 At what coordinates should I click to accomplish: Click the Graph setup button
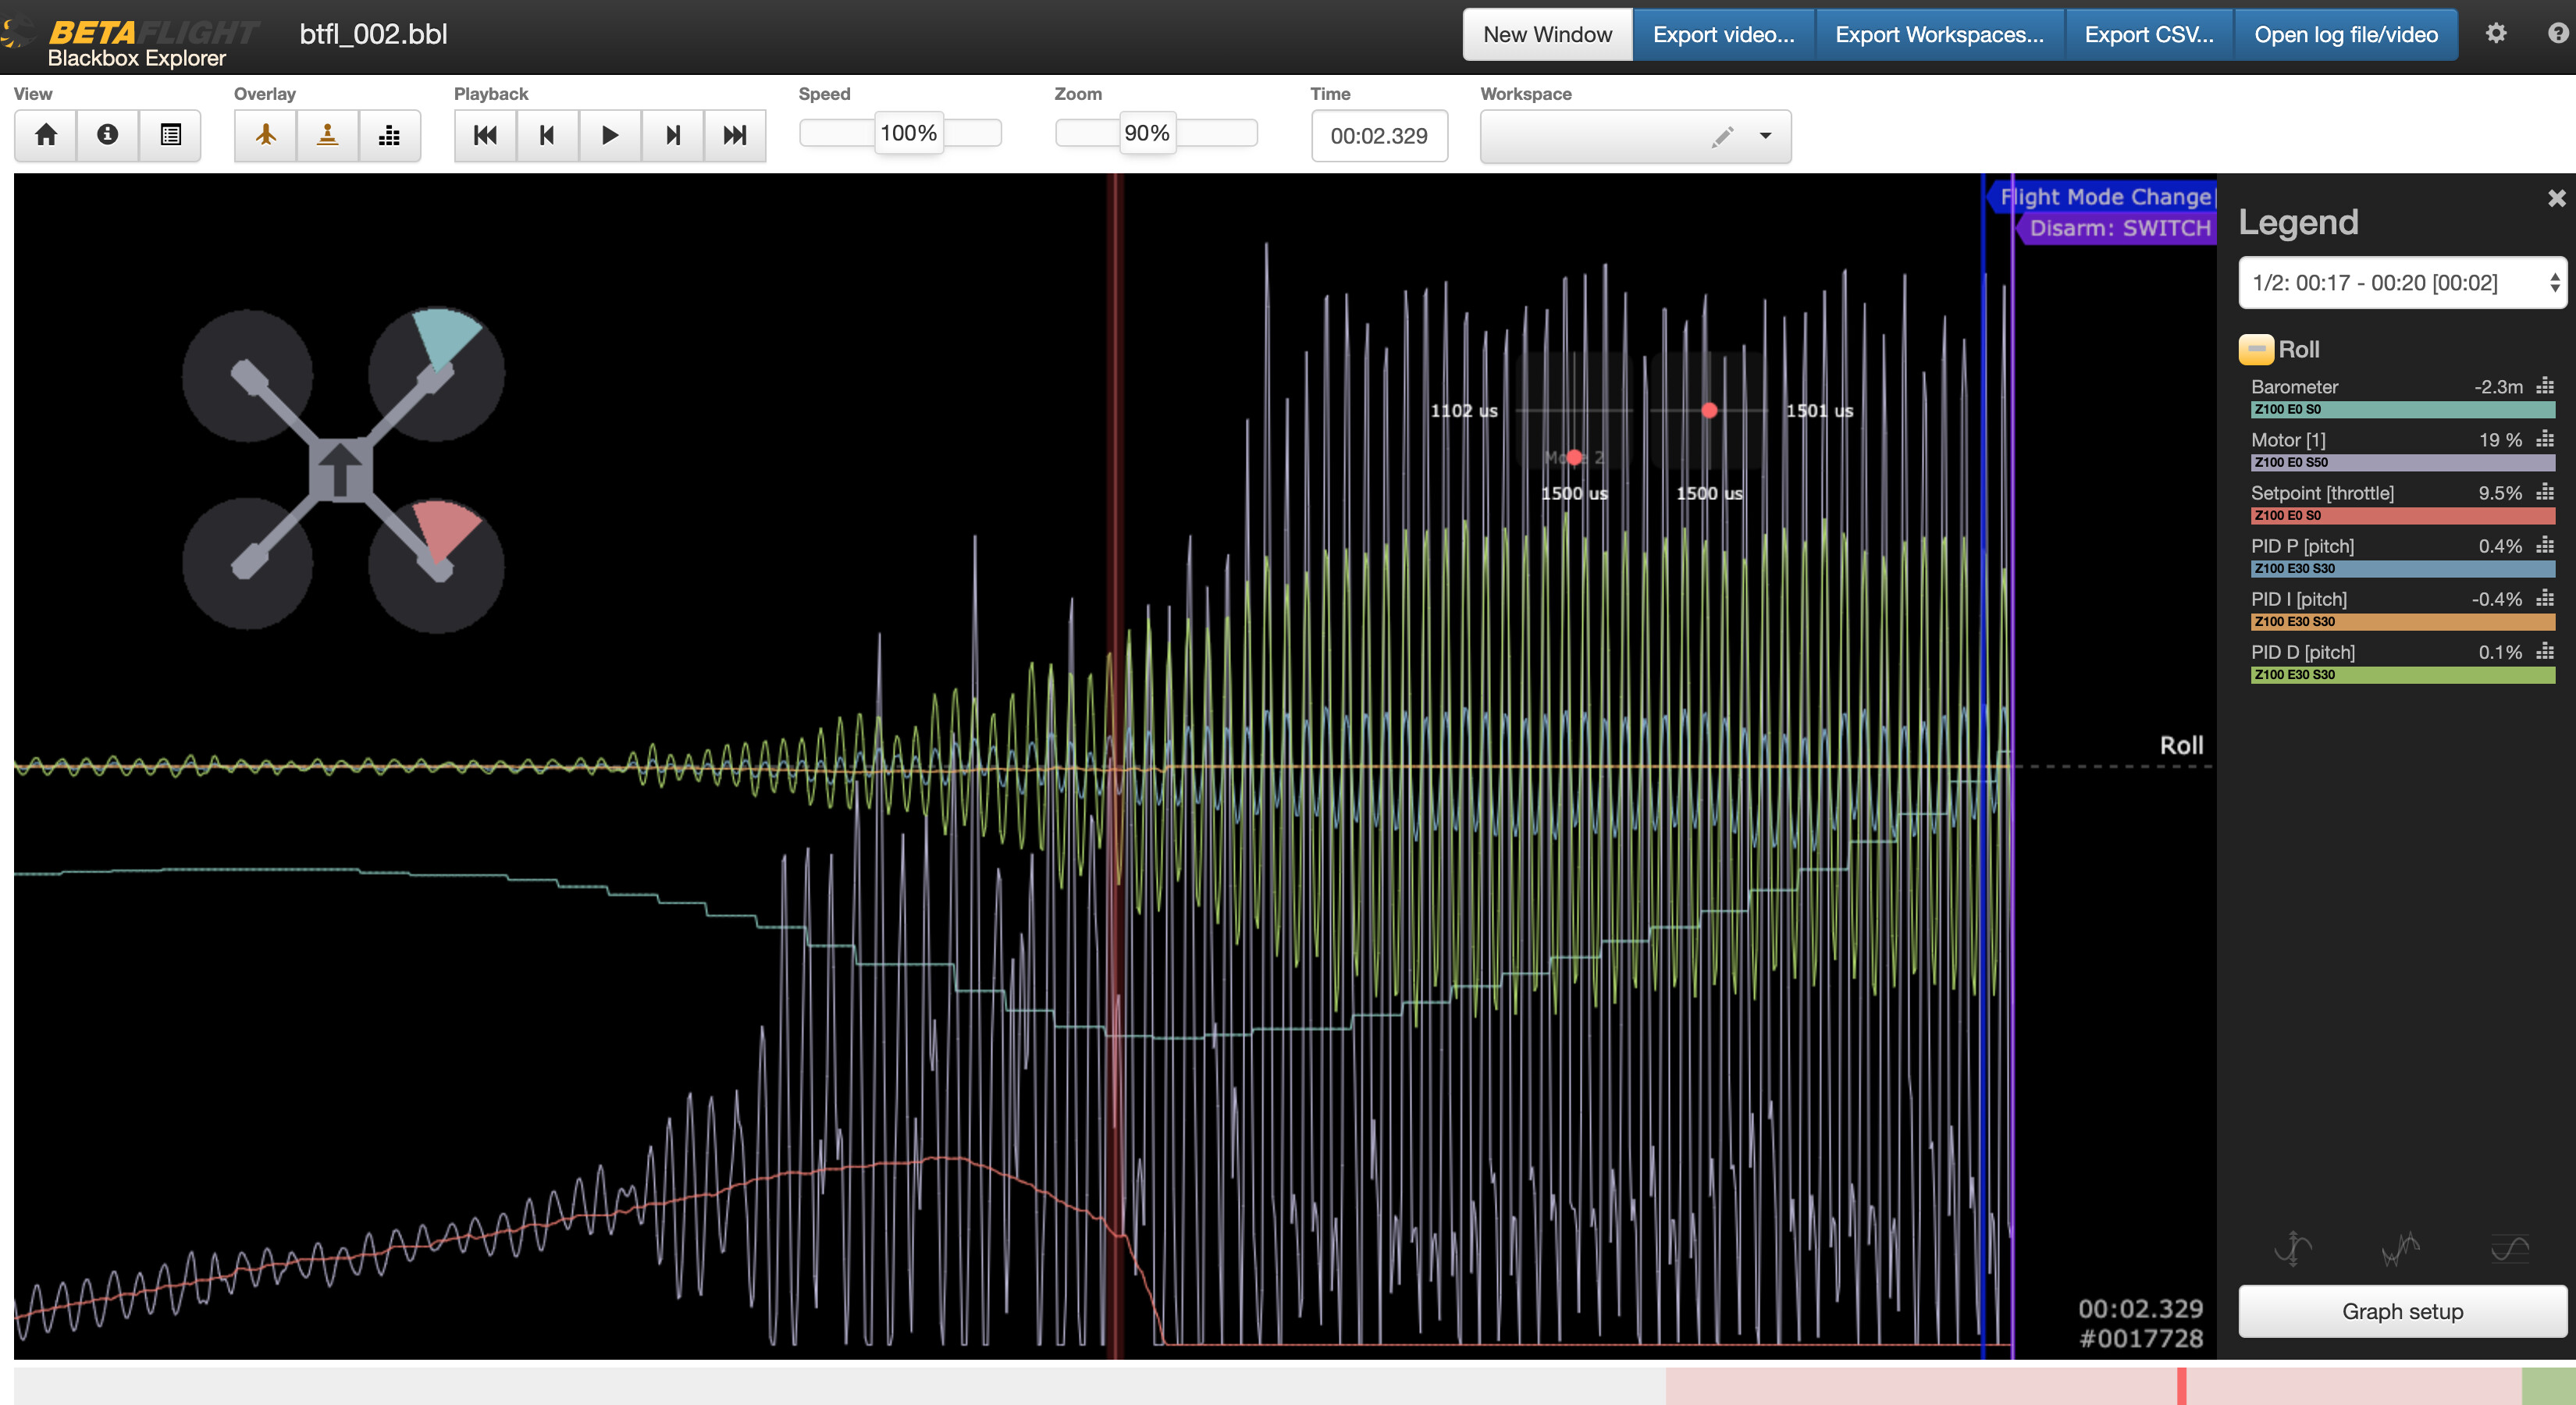point(2401,1311)
